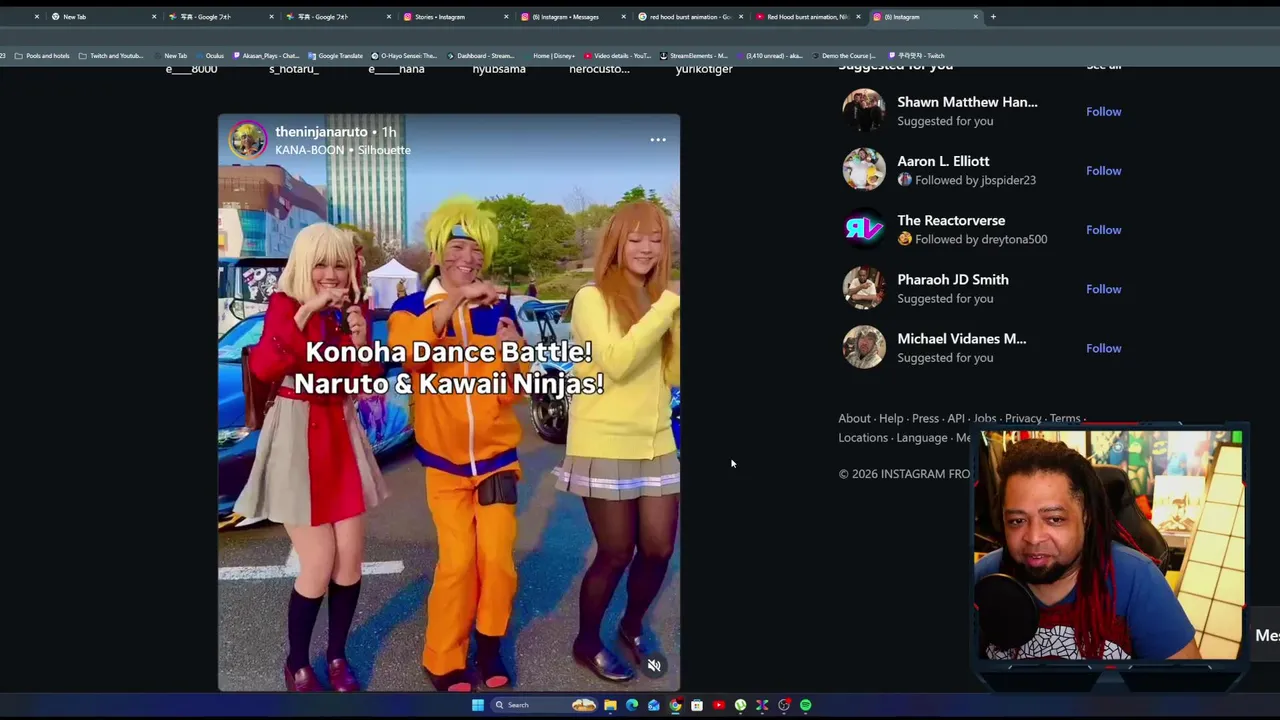The height and width of the screenshot is (720, 1280).
Task: Open Windows Start menu
Action: [478, 705]
